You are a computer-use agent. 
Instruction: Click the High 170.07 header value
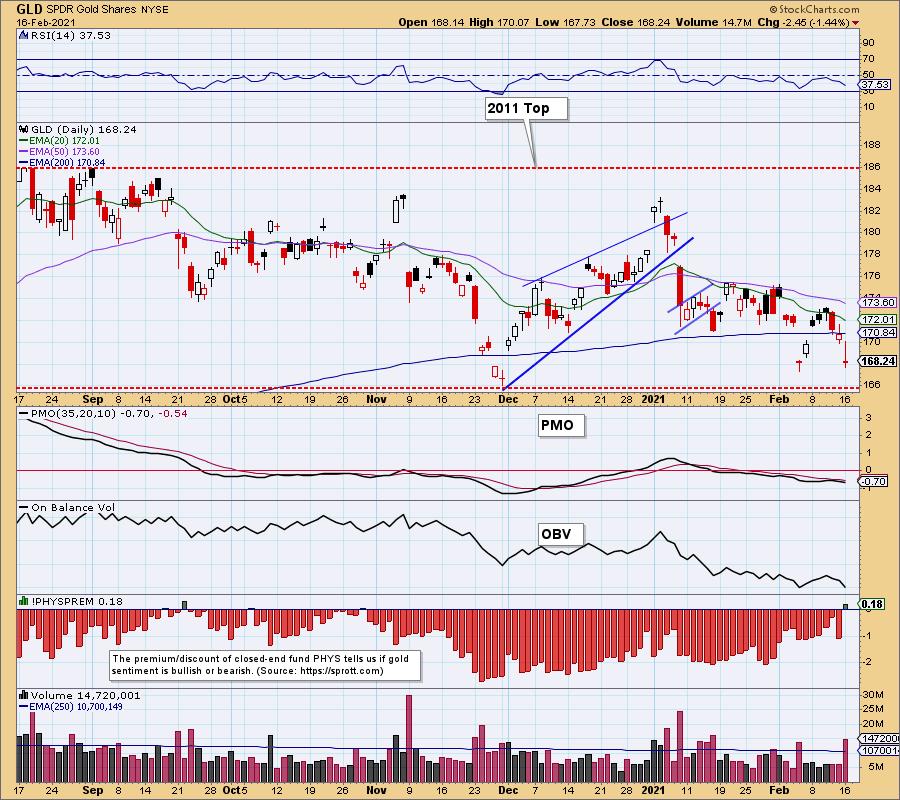499,22
